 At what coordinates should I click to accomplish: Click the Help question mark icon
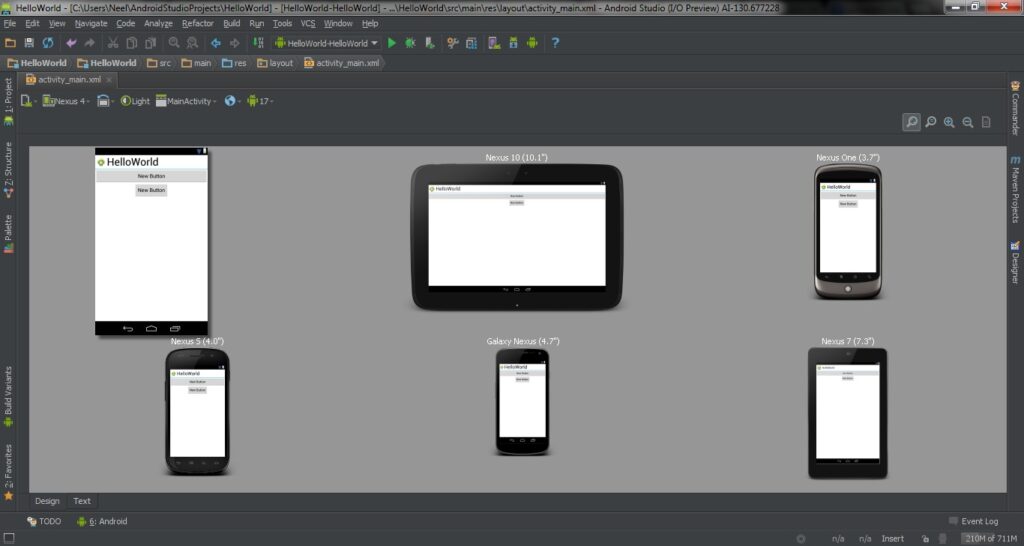coord(555,43)
